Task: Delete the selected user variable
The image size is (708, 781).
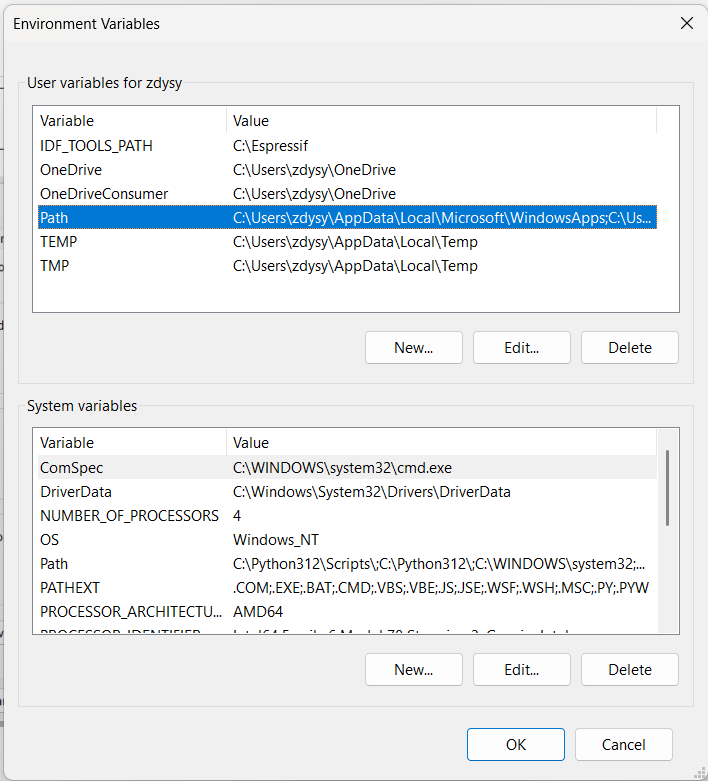Action: [x=629, y=348]
